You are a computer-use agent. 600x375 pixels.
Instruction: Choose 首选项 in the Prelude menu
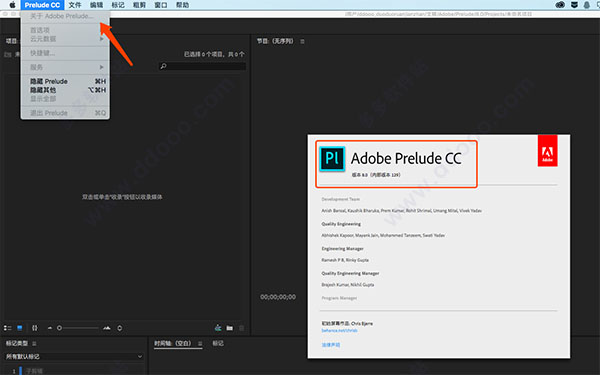click(x=65, y=30)
